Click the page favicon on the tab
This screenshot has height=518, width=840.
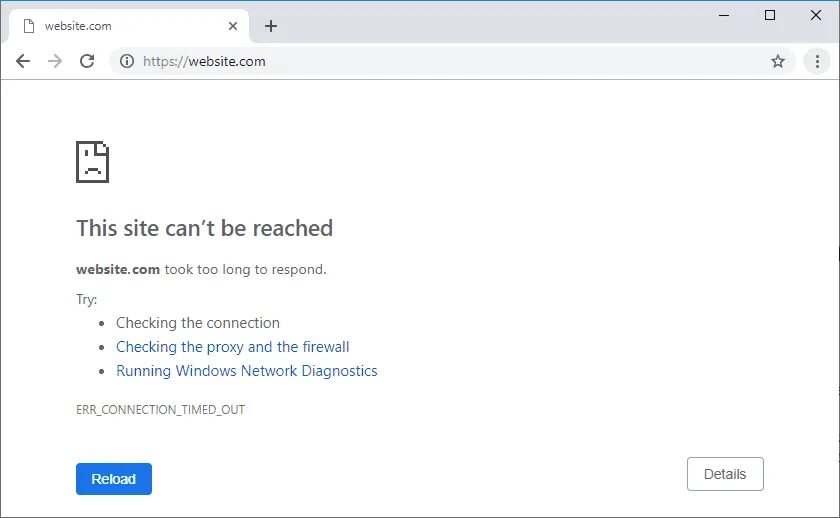(29, 26)
